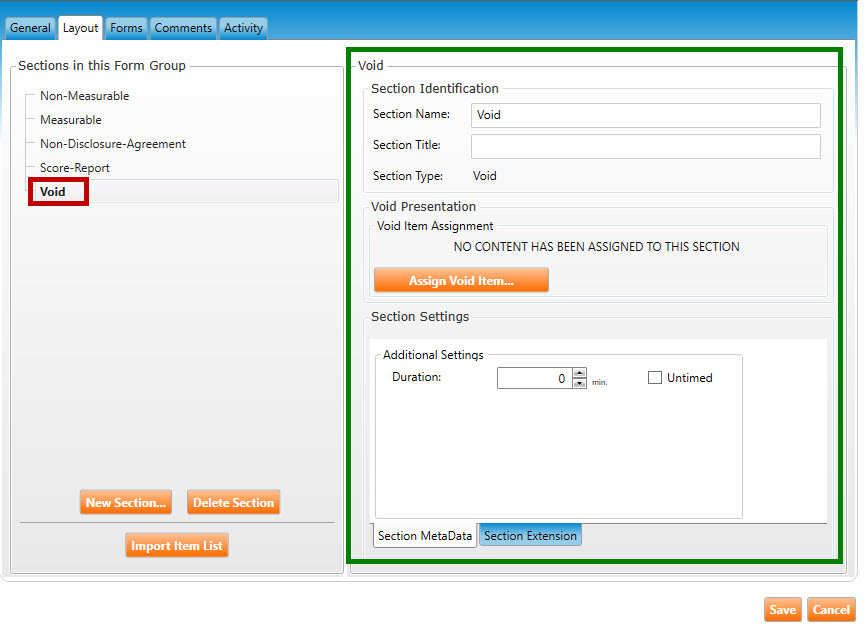This screenshot has height=627, width=867.
Task: Open the Forms tab
Action: (x=126, y=28)
